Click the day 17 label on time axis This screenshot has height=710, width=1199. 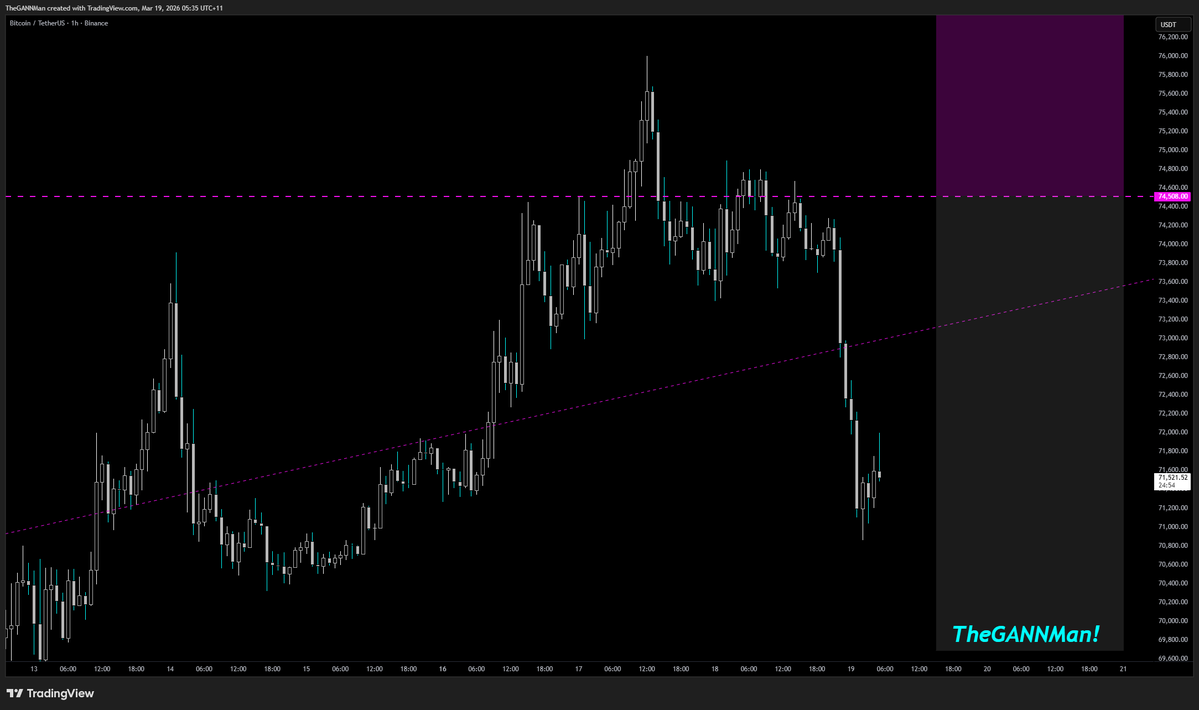(578, 669)
